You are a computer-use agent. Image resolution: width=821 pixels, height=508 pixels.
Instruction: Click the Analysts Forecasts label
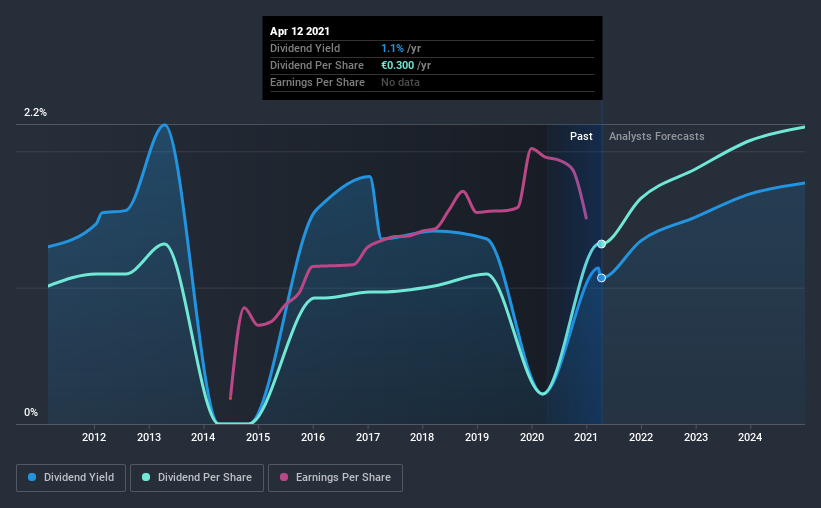tap(657, 136)
